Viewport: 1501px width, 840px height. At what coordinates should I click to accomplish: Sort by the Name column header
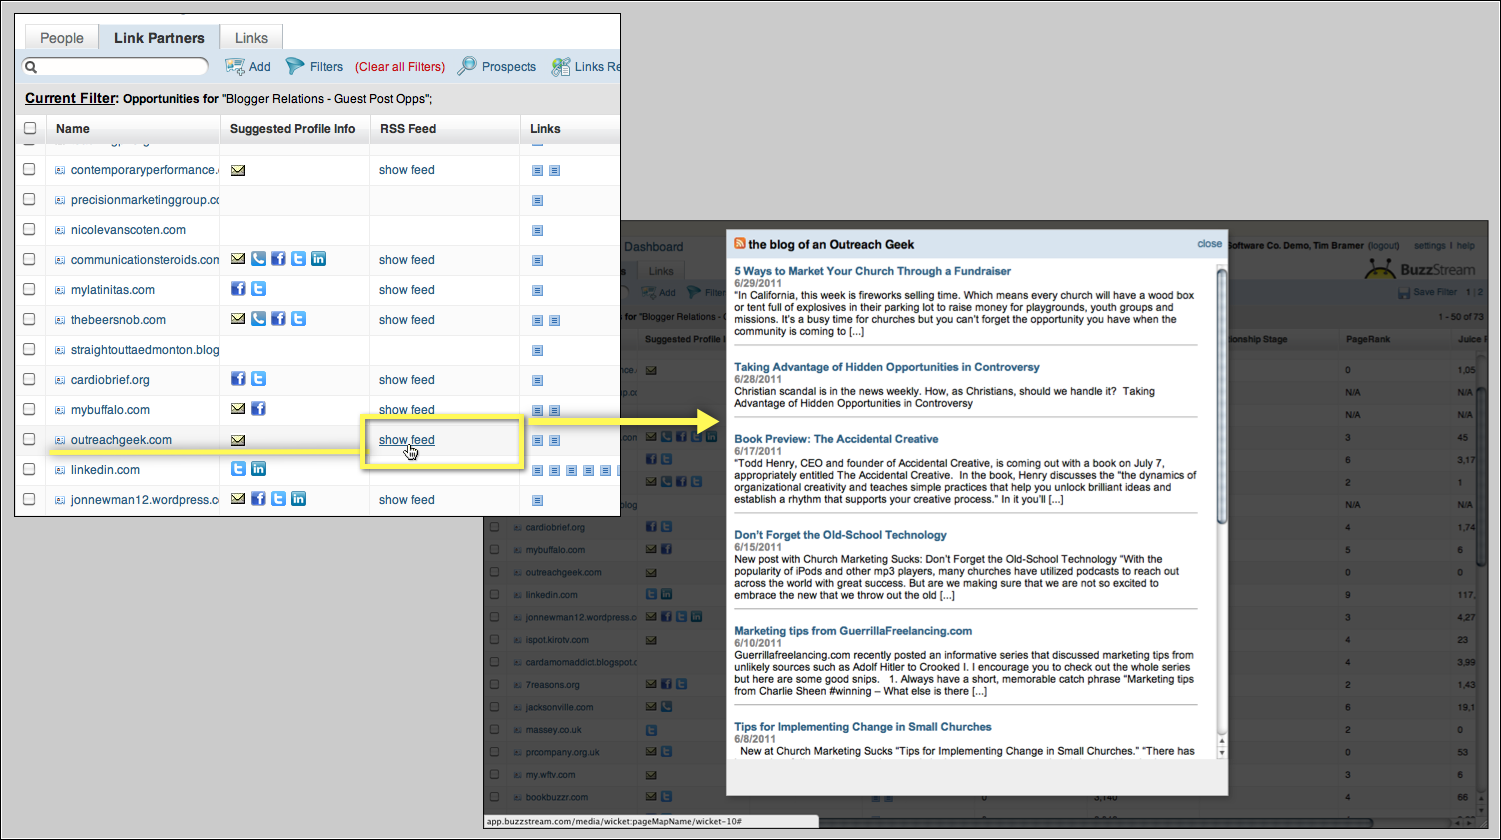pos(73,128)
